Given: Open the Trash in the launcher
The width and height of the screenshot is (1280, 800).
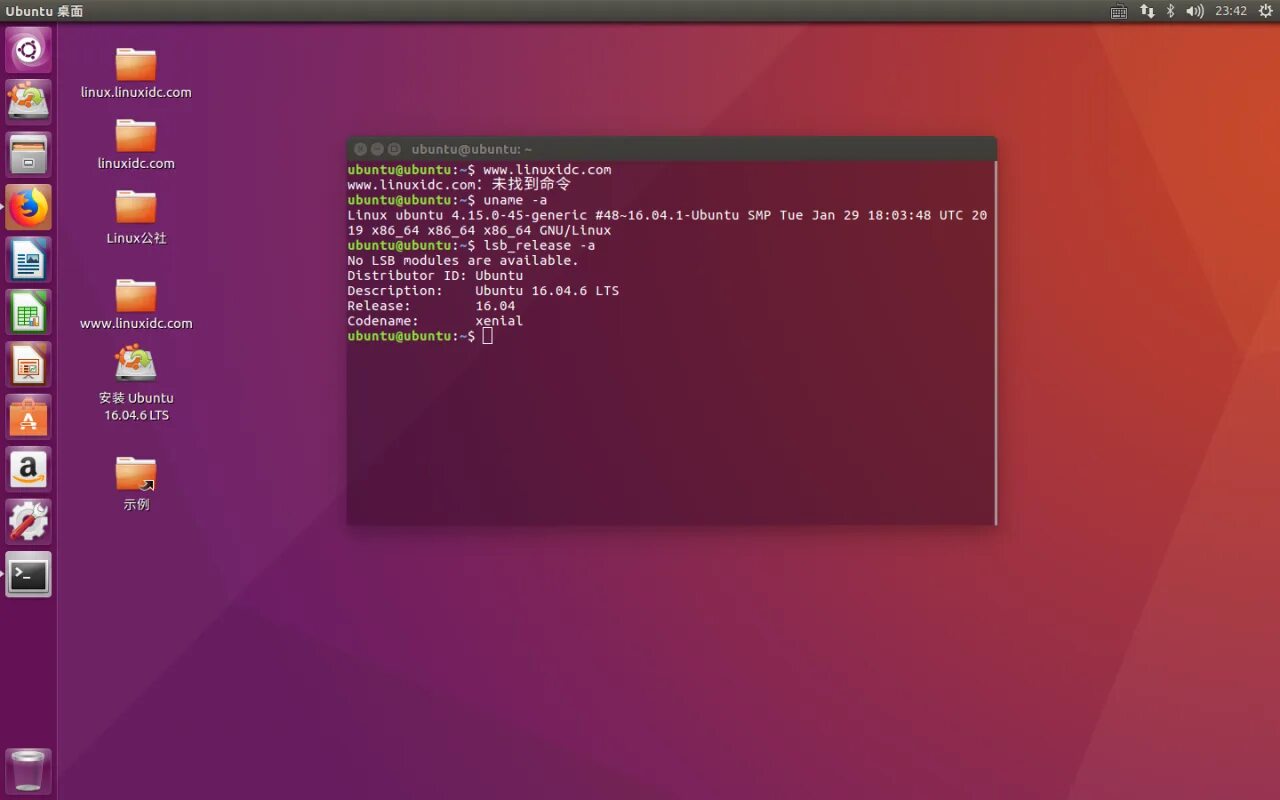Looking at the screenshot, I should click(28, 771).
